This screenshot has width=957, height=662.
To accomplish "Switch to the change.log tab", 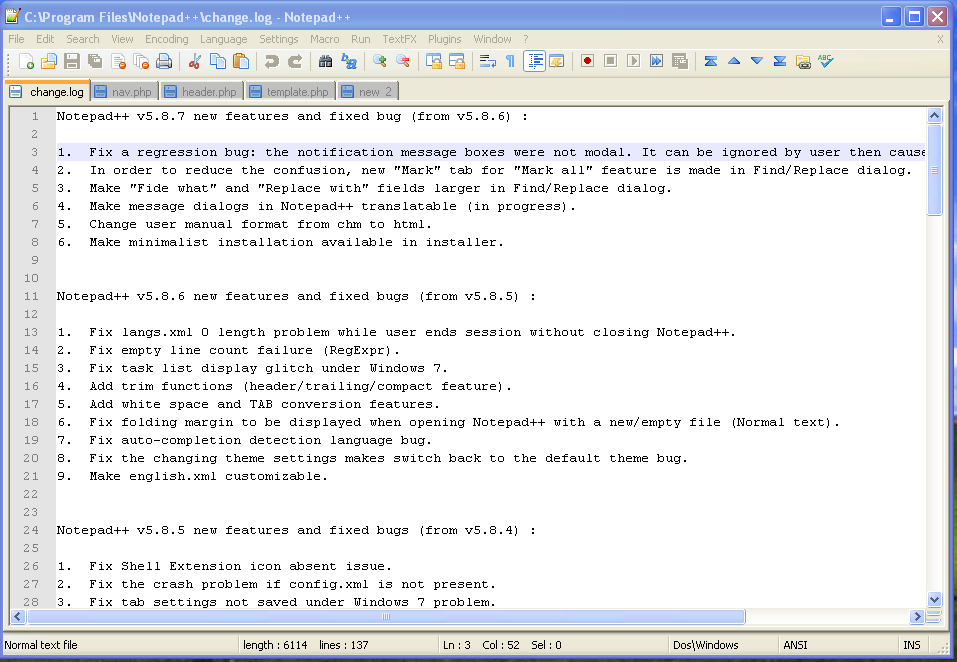I will [x=48, y=92].
